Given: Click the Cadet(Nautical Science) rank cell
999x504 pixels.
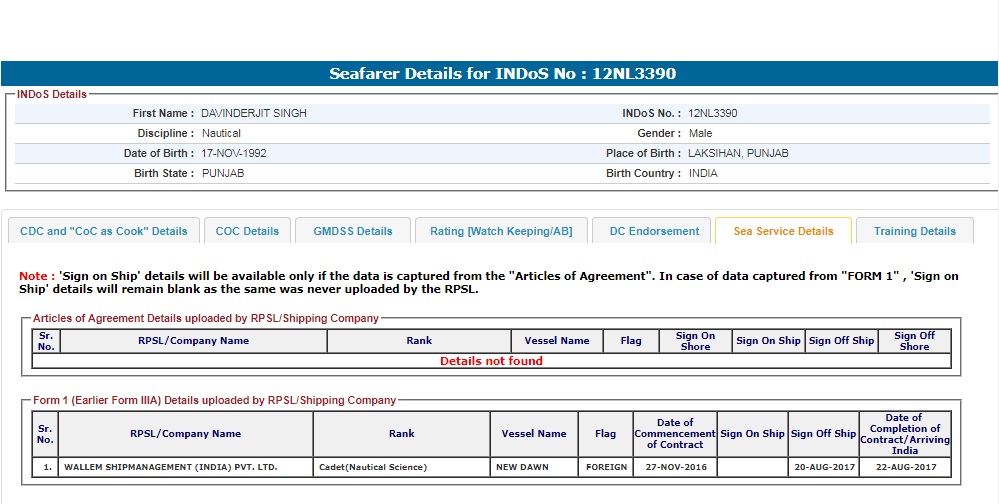Looking at the screenshot, I should pos(372,467).
